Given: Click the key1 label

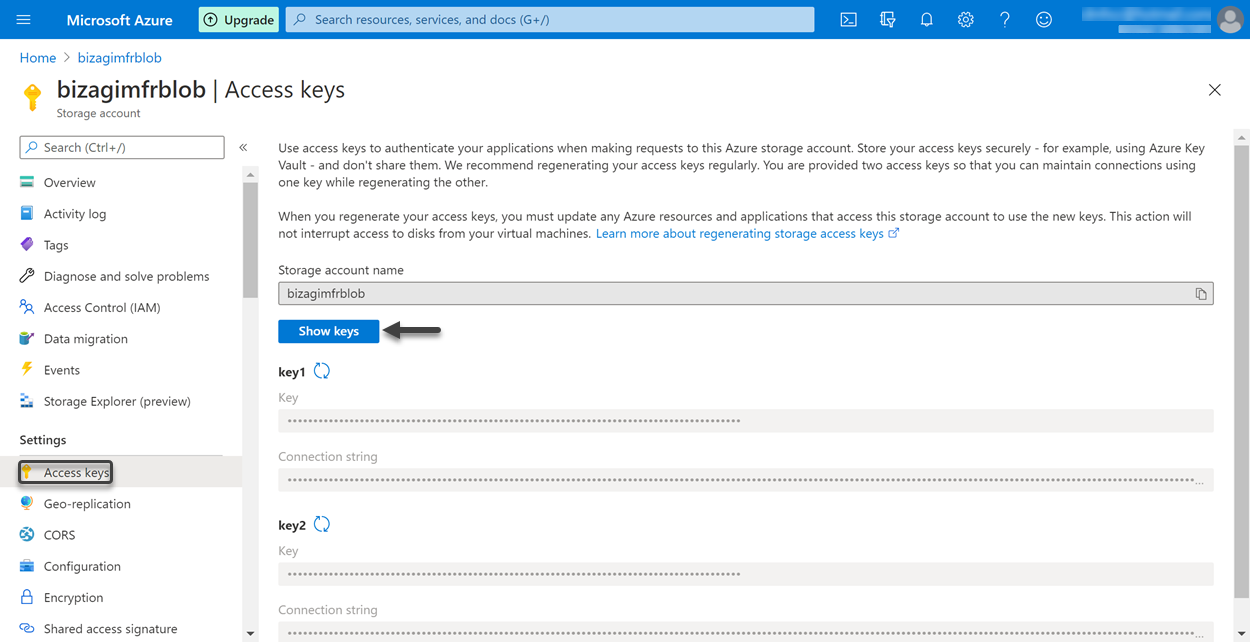Looking at the screenshot, I should click(291, 372).
